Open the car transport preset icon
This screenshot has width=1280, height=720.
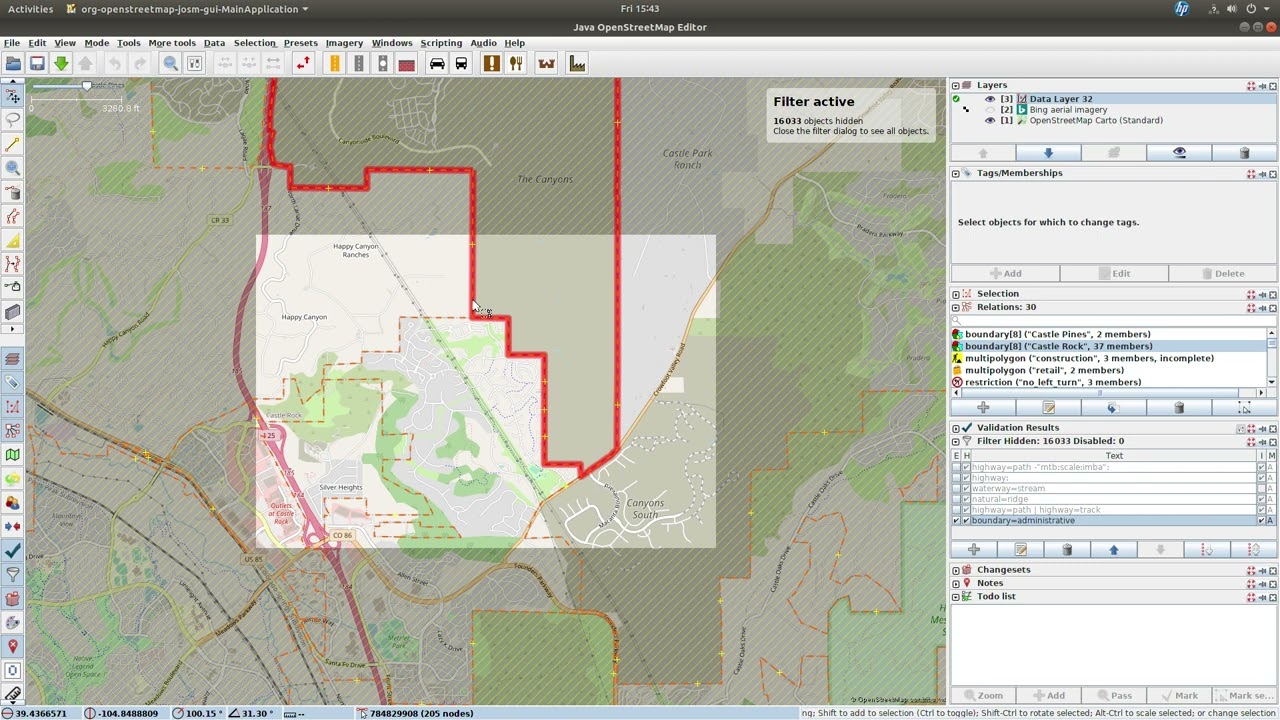pyautogui.click(x=437, y=64)
